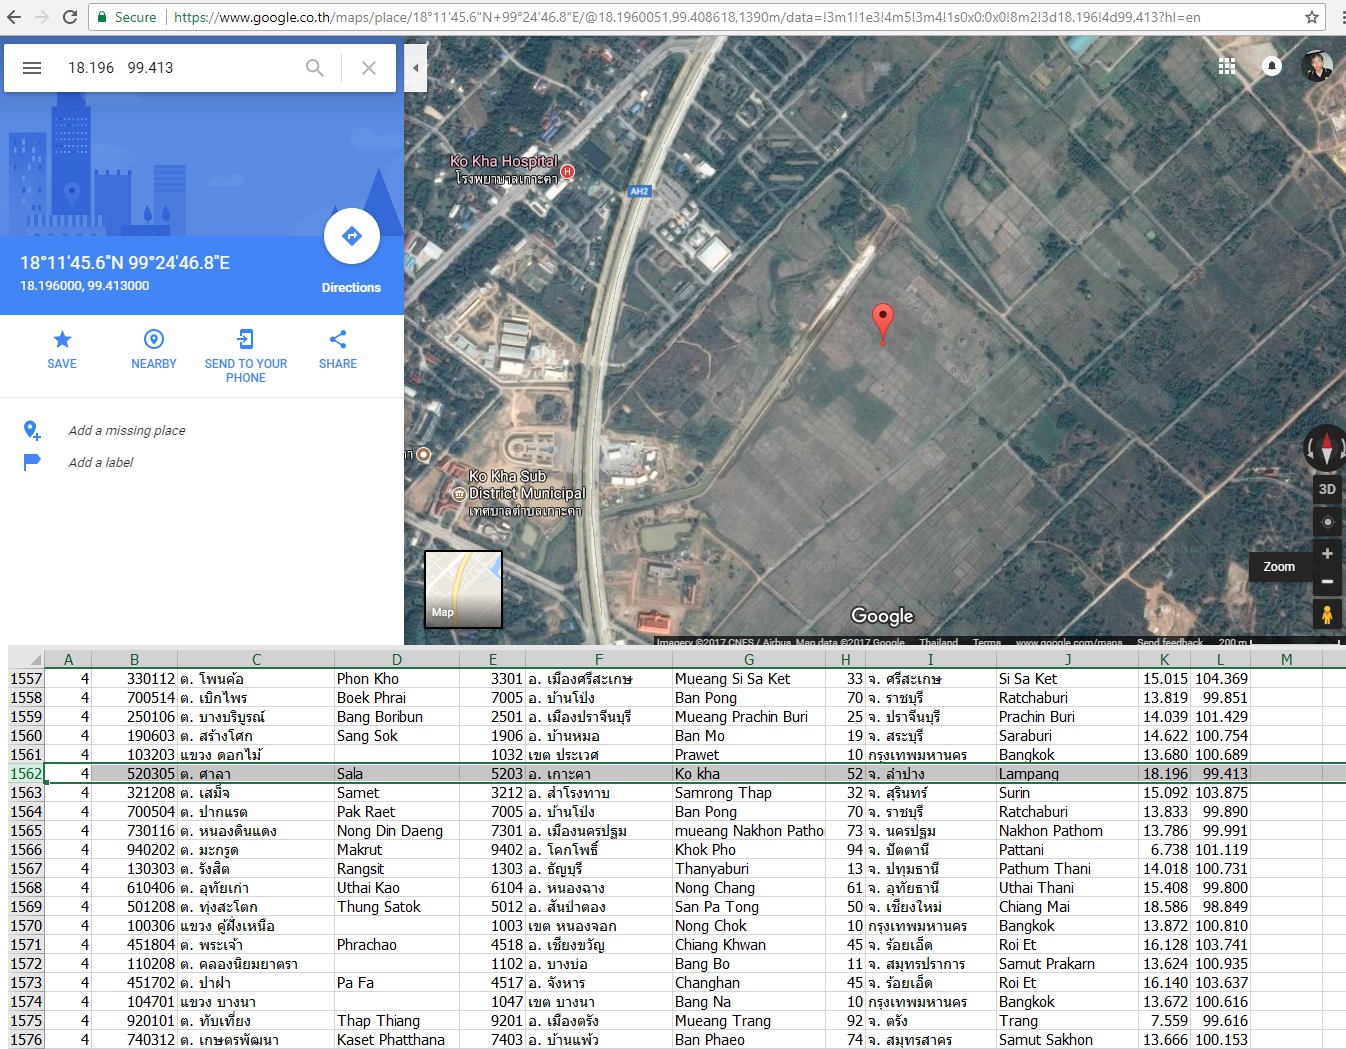
Task: Find Nearby places
Action: tap(154, 349)
